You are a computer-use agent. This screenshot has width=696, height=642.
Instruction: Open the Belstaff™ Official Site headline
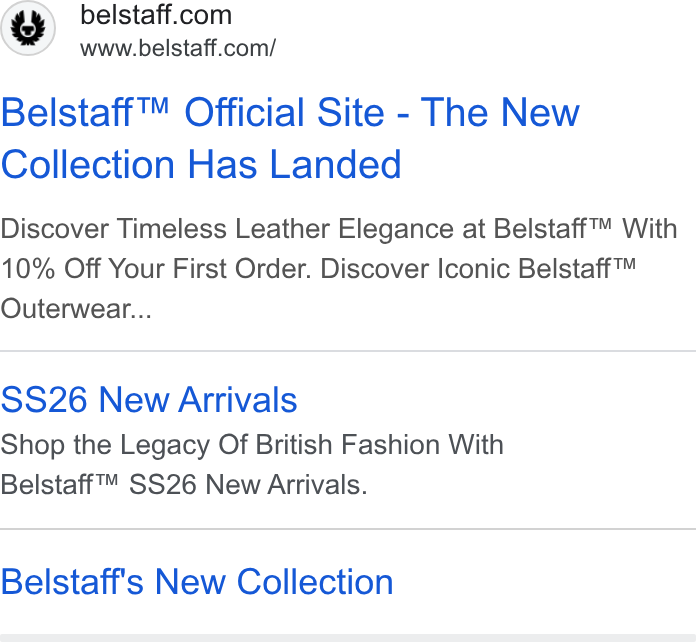(x=290, y=138)
